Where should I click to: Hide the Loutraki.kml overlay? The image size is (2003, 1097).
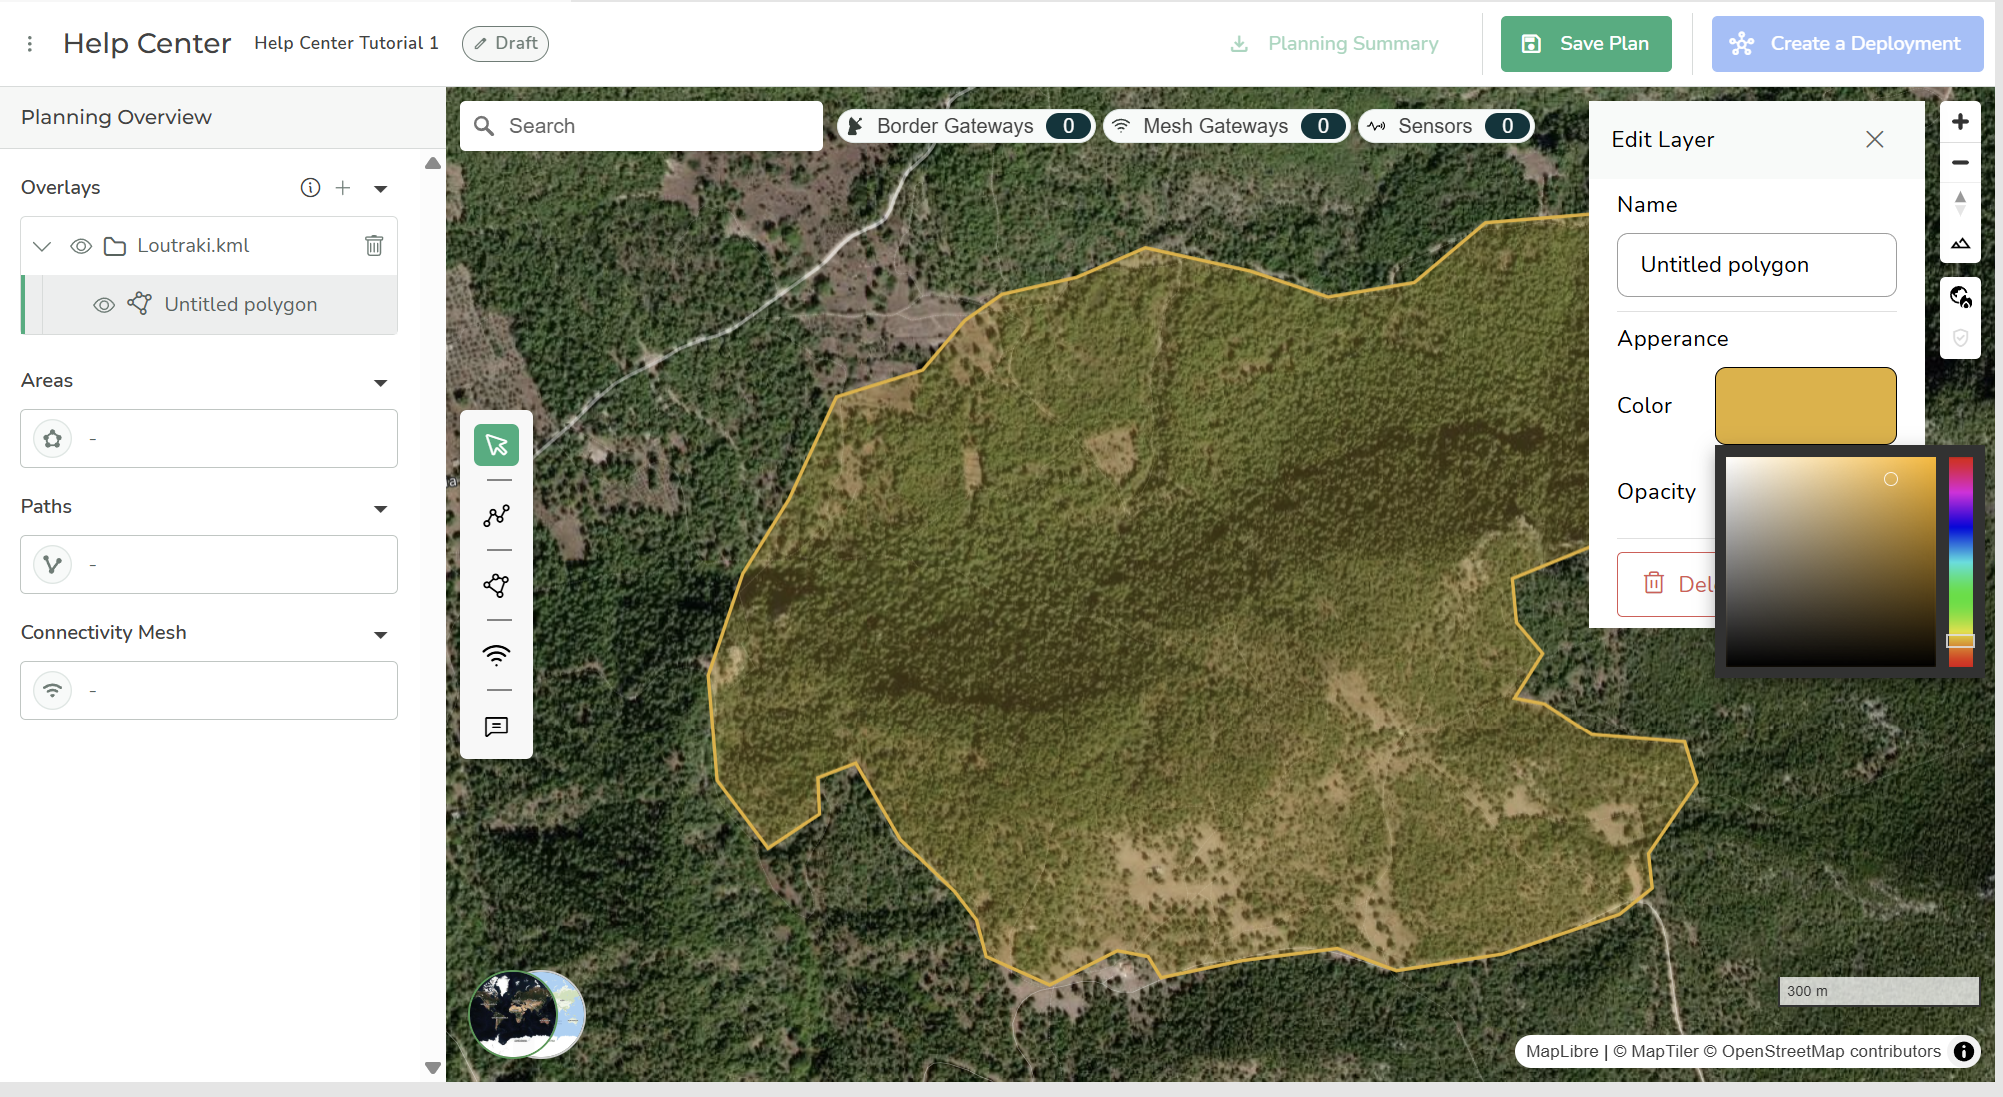pyautogui.click(x=81, y=246)
